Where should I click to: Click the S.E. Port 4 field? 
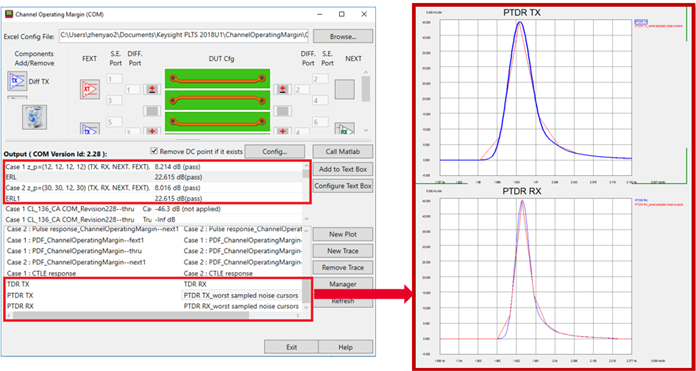point(320,100)
